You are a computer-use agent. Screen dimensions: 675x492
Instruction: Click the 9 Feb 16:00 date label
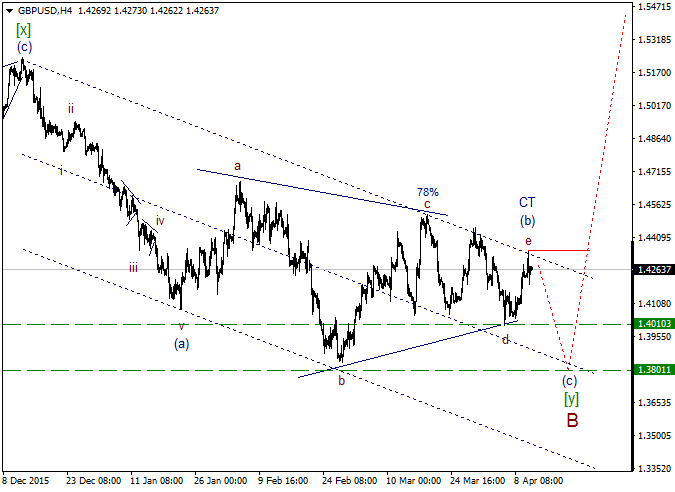click(x=283, y=481)
